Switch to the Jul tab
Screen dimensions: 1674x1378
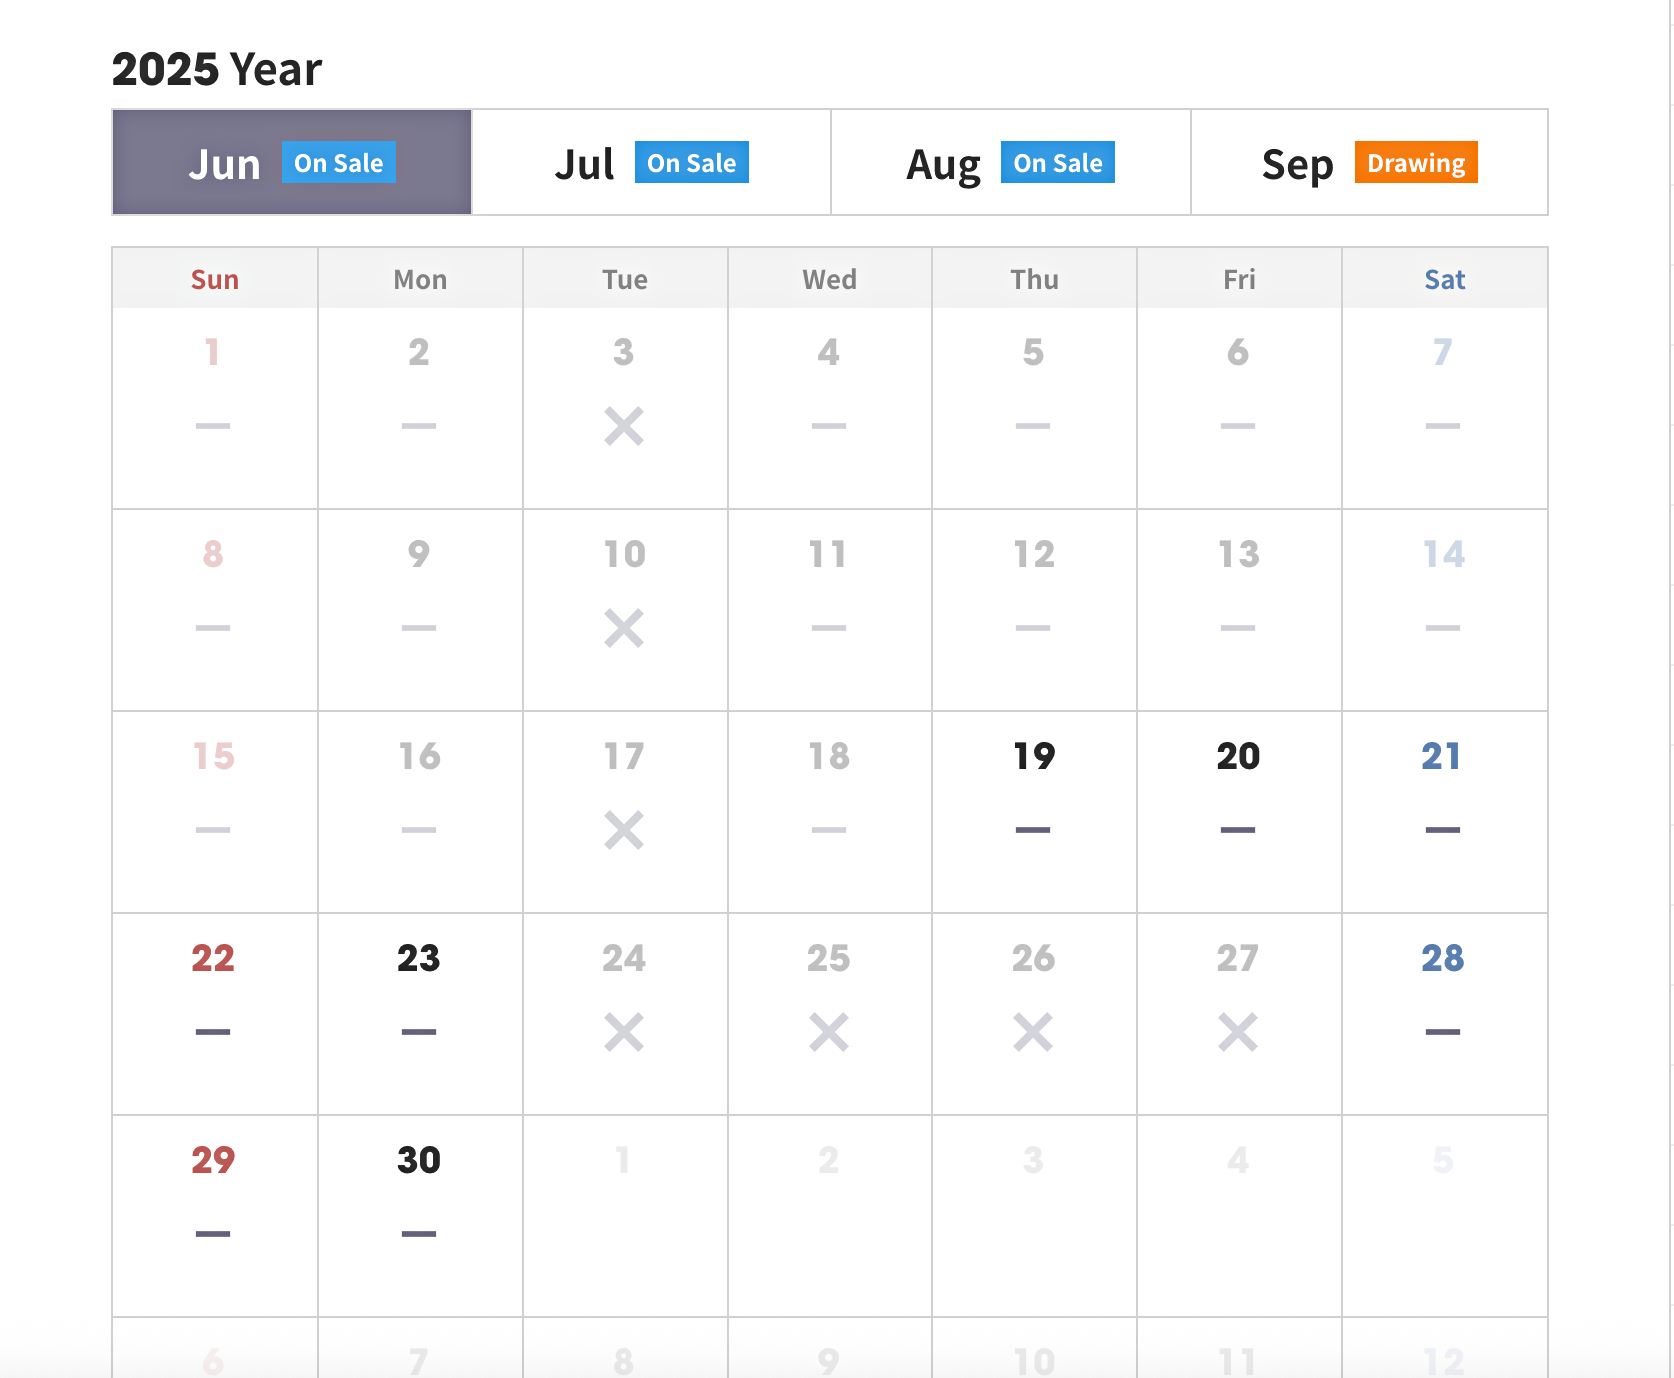(650, 162)
